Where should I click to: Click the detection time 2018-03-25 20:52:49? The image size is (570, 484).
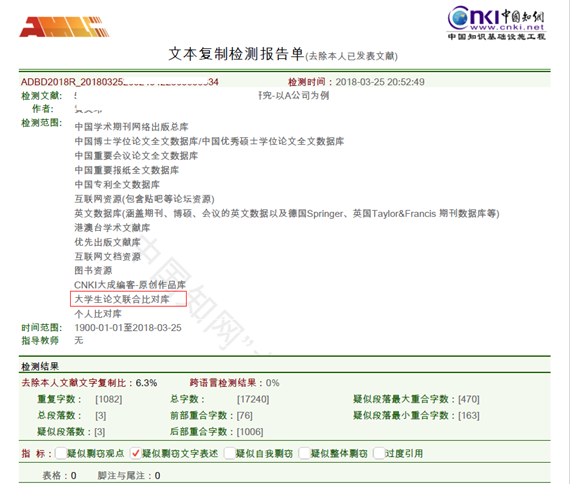pos(380,82)
